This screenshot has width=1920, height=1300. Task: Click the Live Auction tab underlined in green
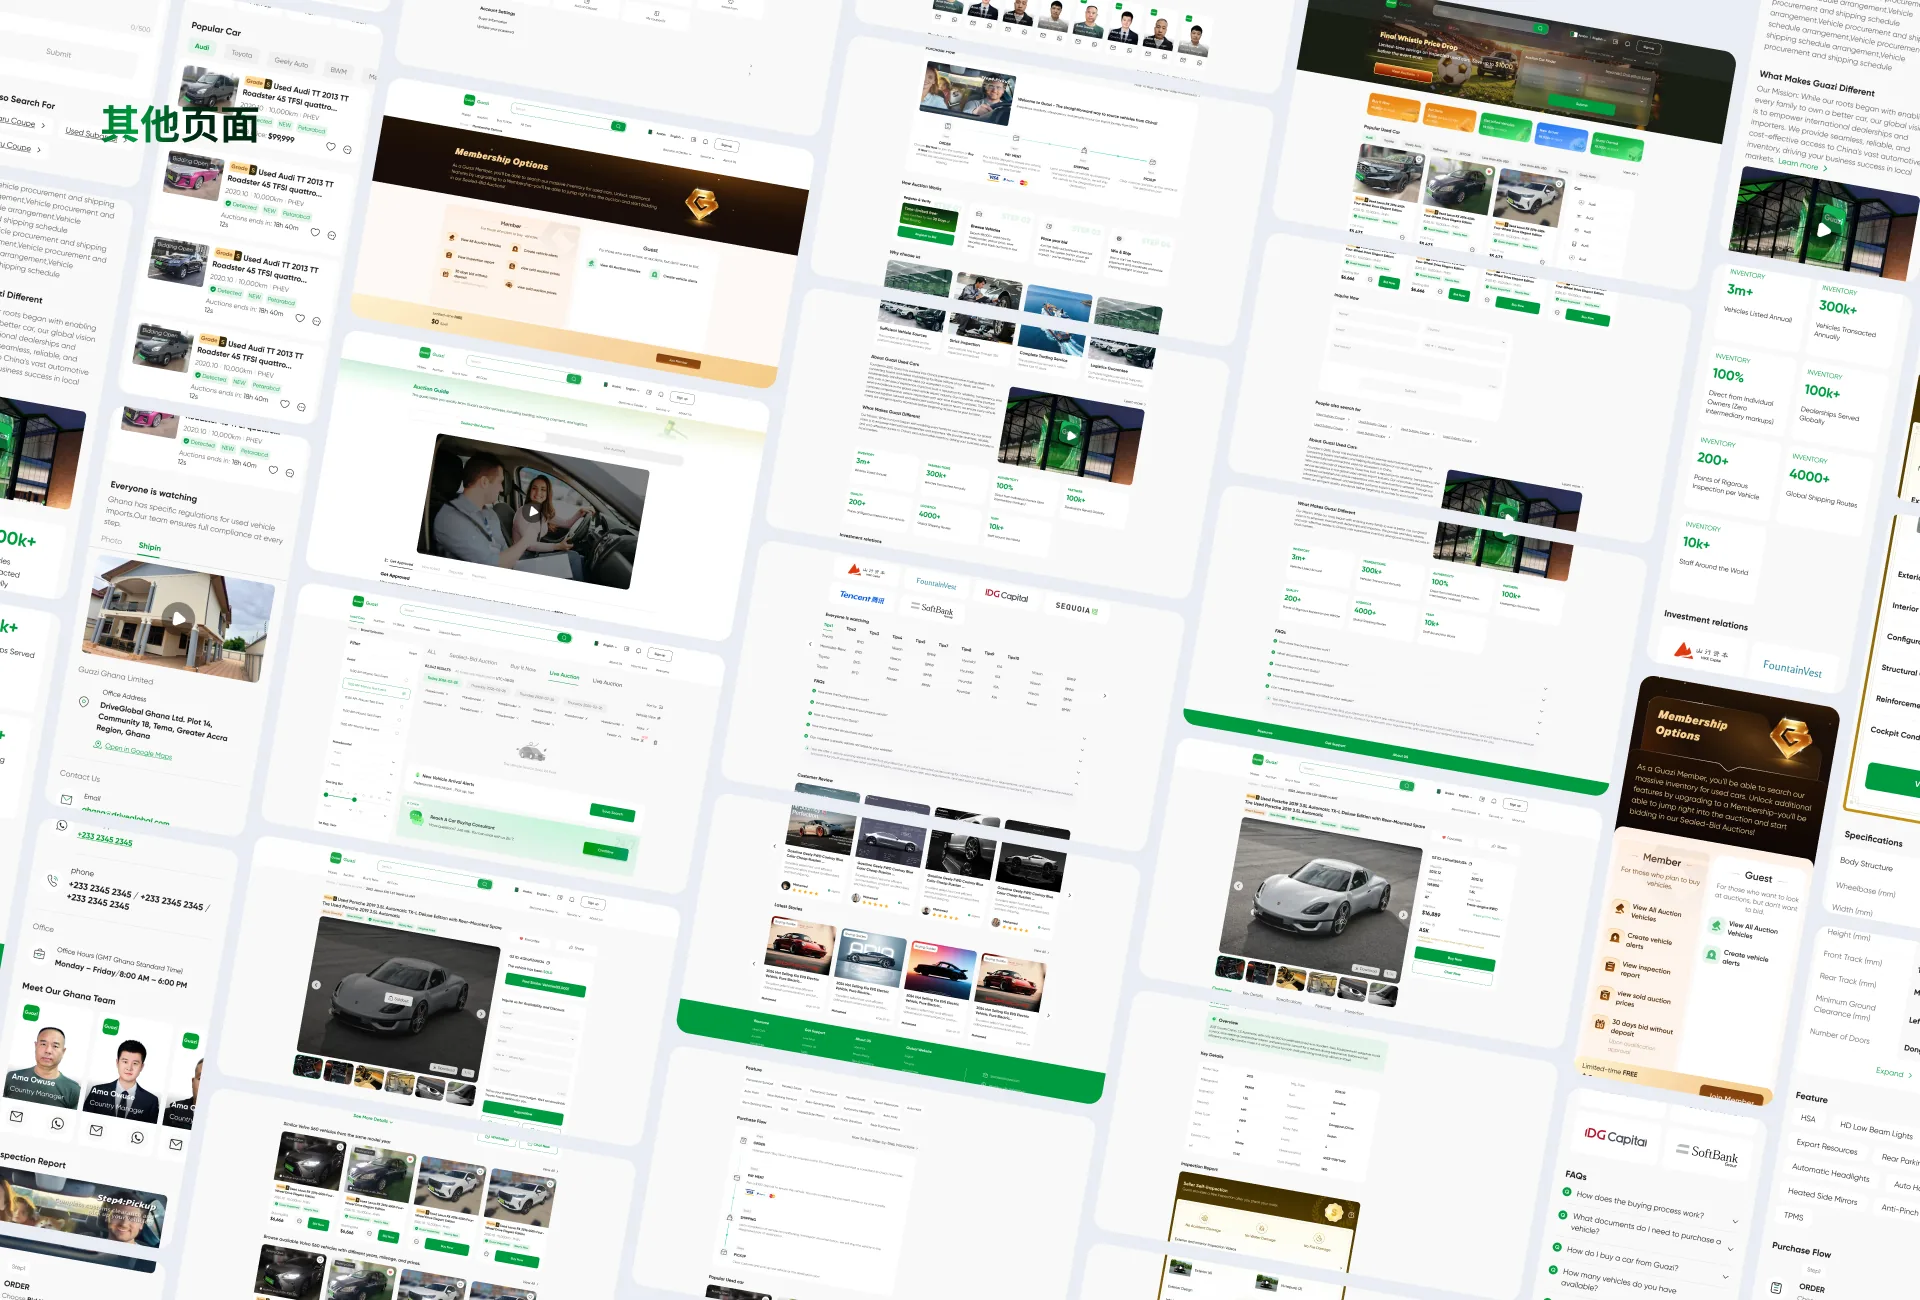point(564,675)
